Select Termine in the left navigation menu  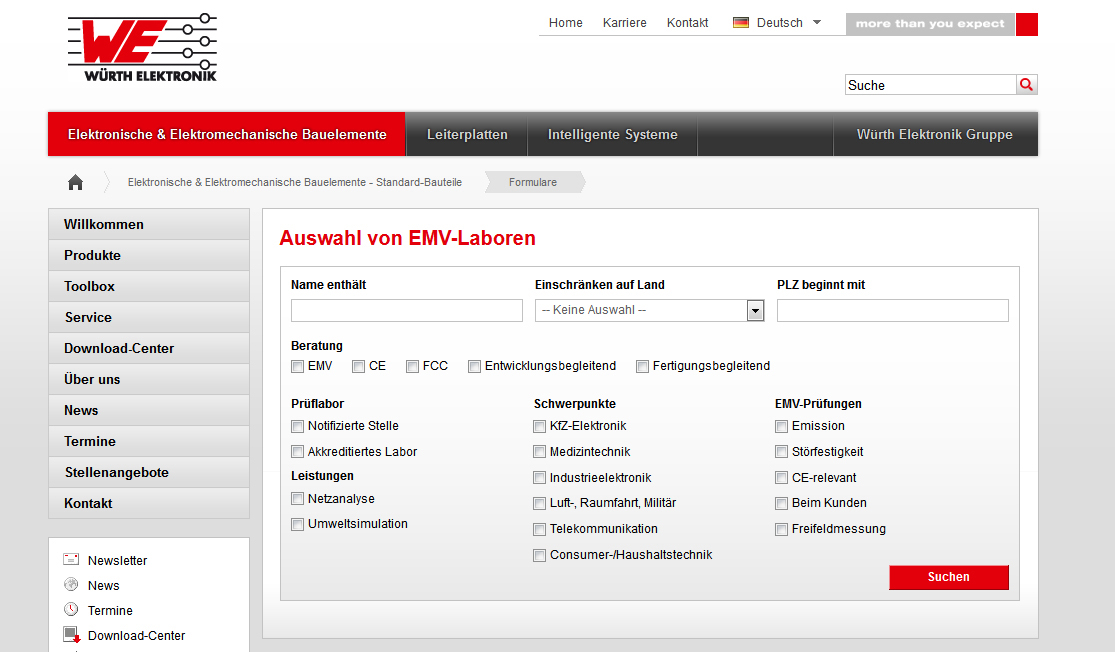tap(149, 442)
